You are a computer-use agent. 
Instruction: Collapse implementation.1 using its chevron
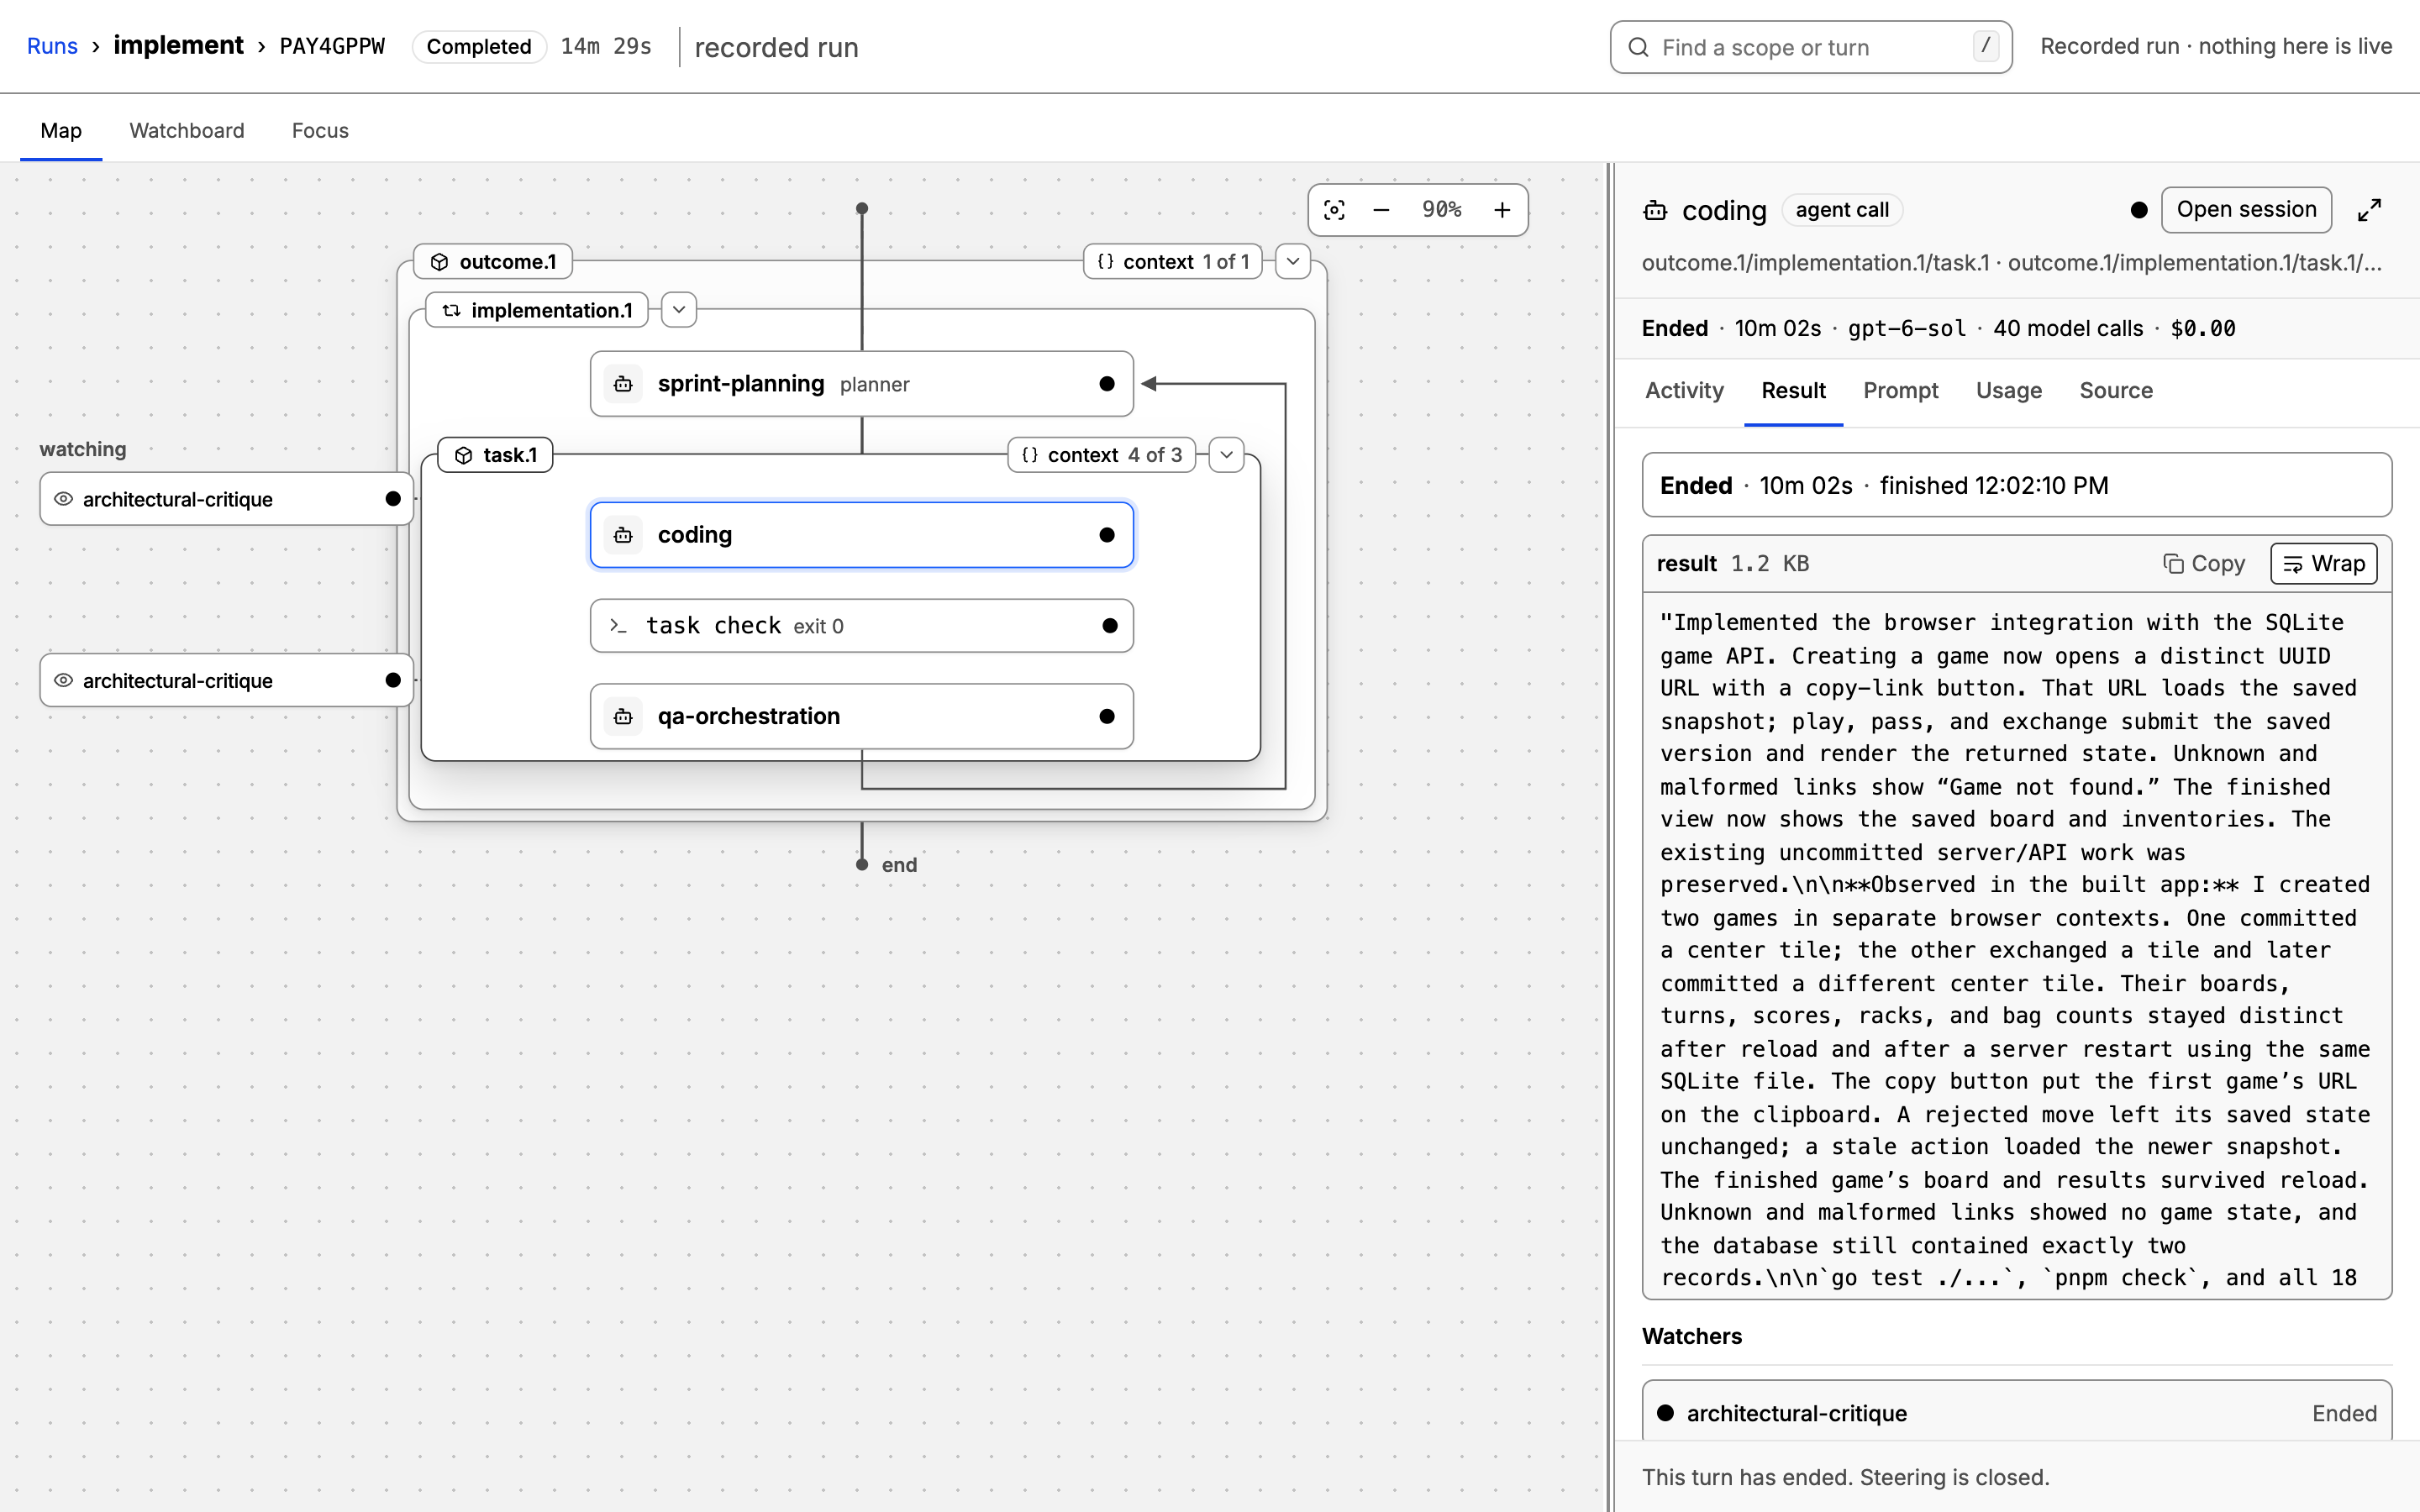point(679,310)
